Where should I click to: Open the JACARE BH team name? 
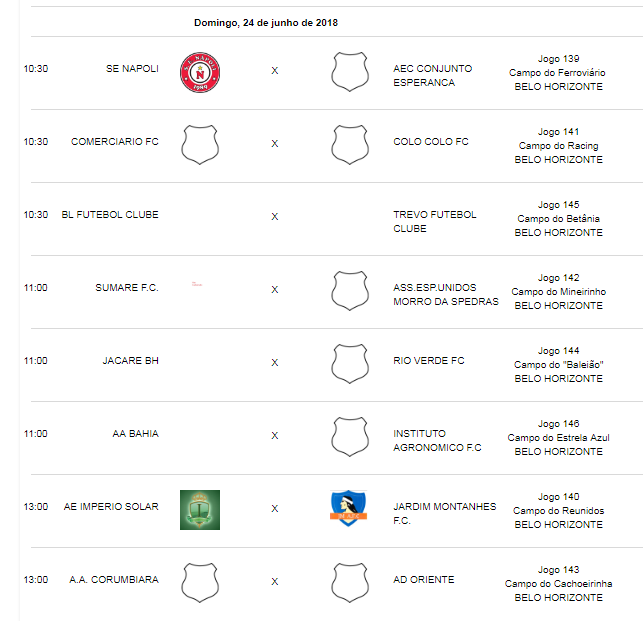click(x=130, y=361)
